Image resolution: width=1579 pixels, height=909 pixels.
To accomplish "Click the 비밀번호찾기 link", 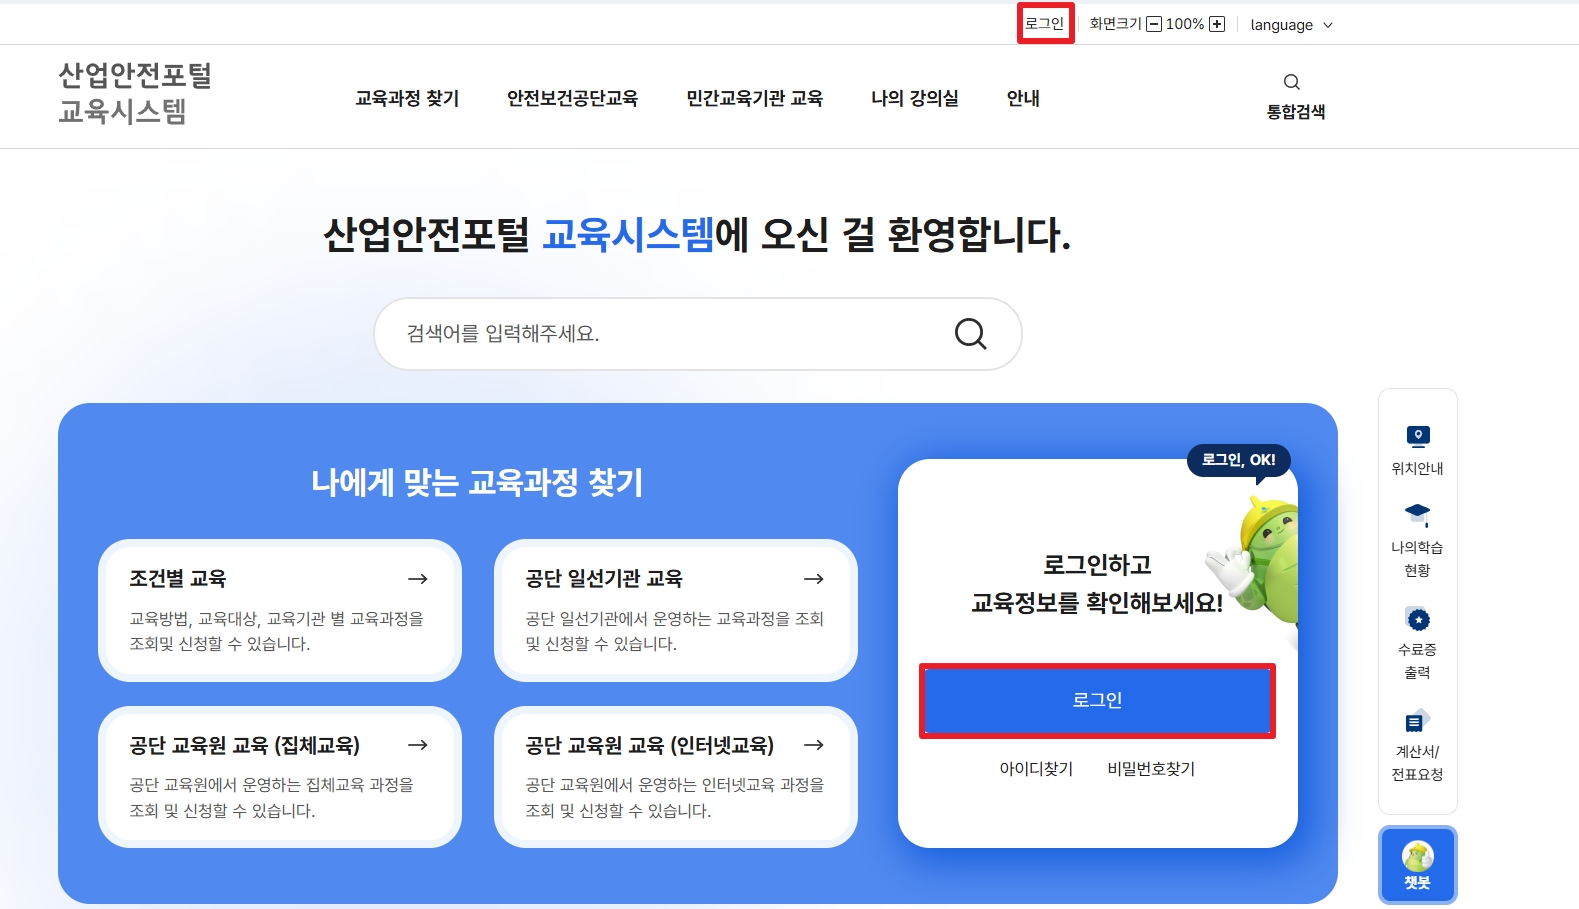I will point(1151,769).
